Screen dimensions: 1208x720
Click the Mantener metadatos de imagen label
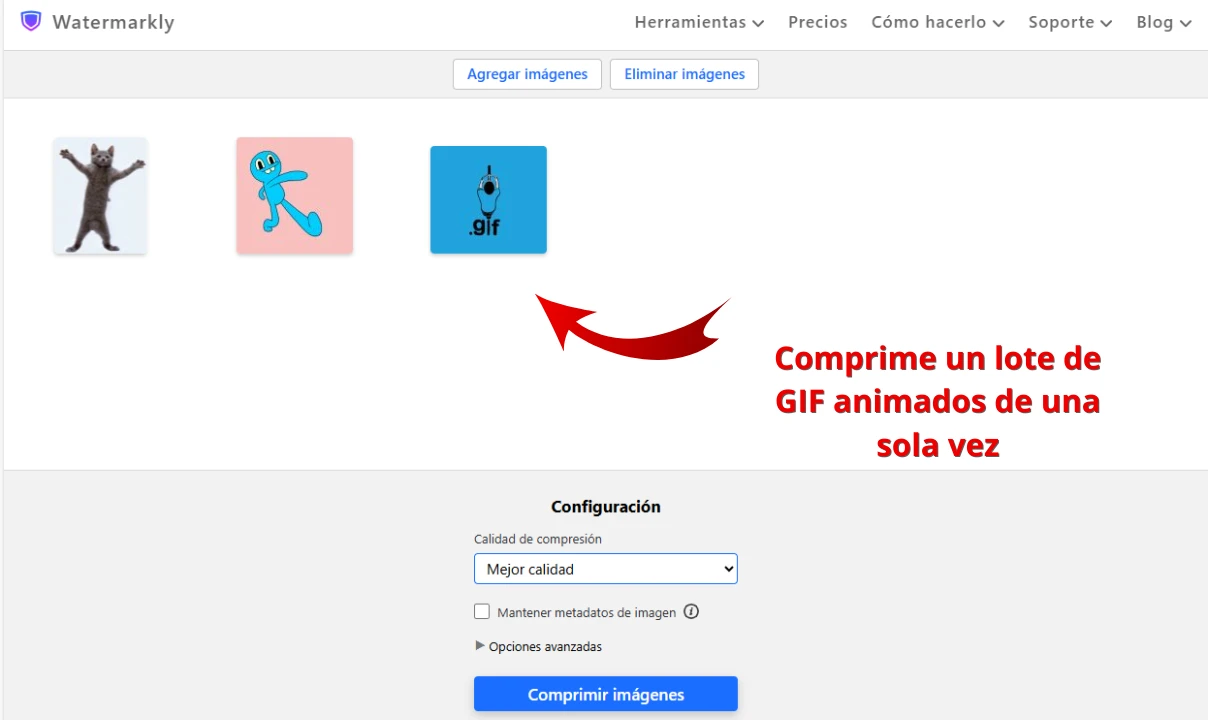pos(586,612)
